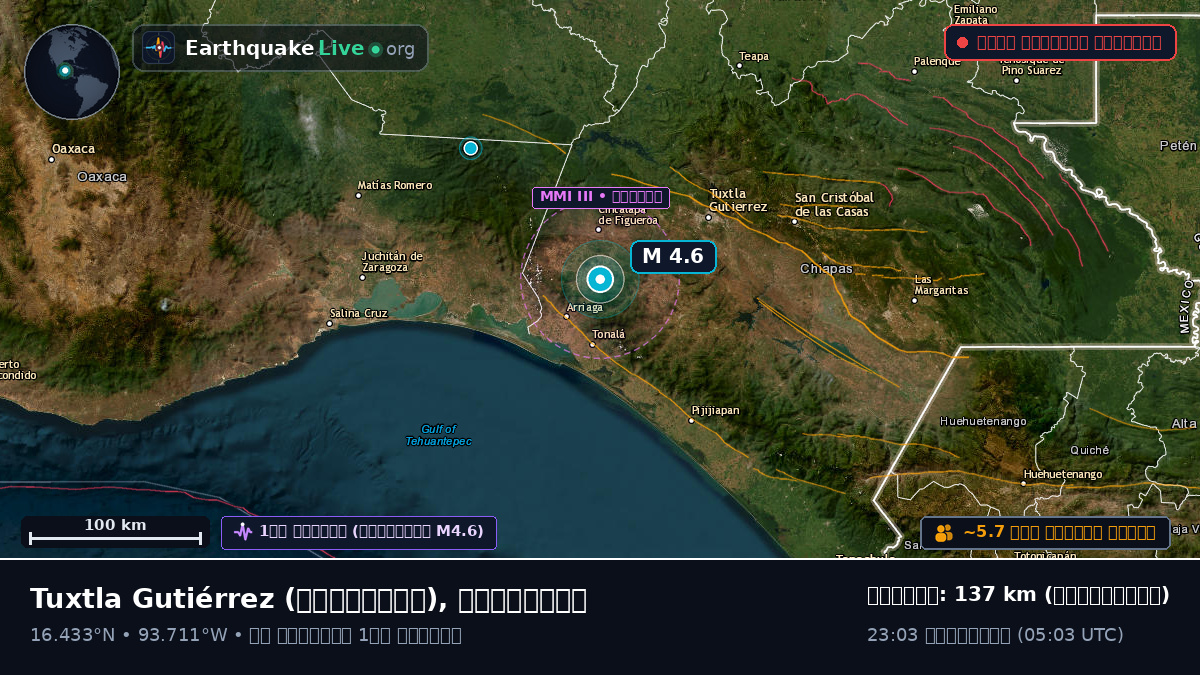Screen dimensions: 1200x675
Task: Click the globe locator mini-map
Action: click(x=72, y=72)
